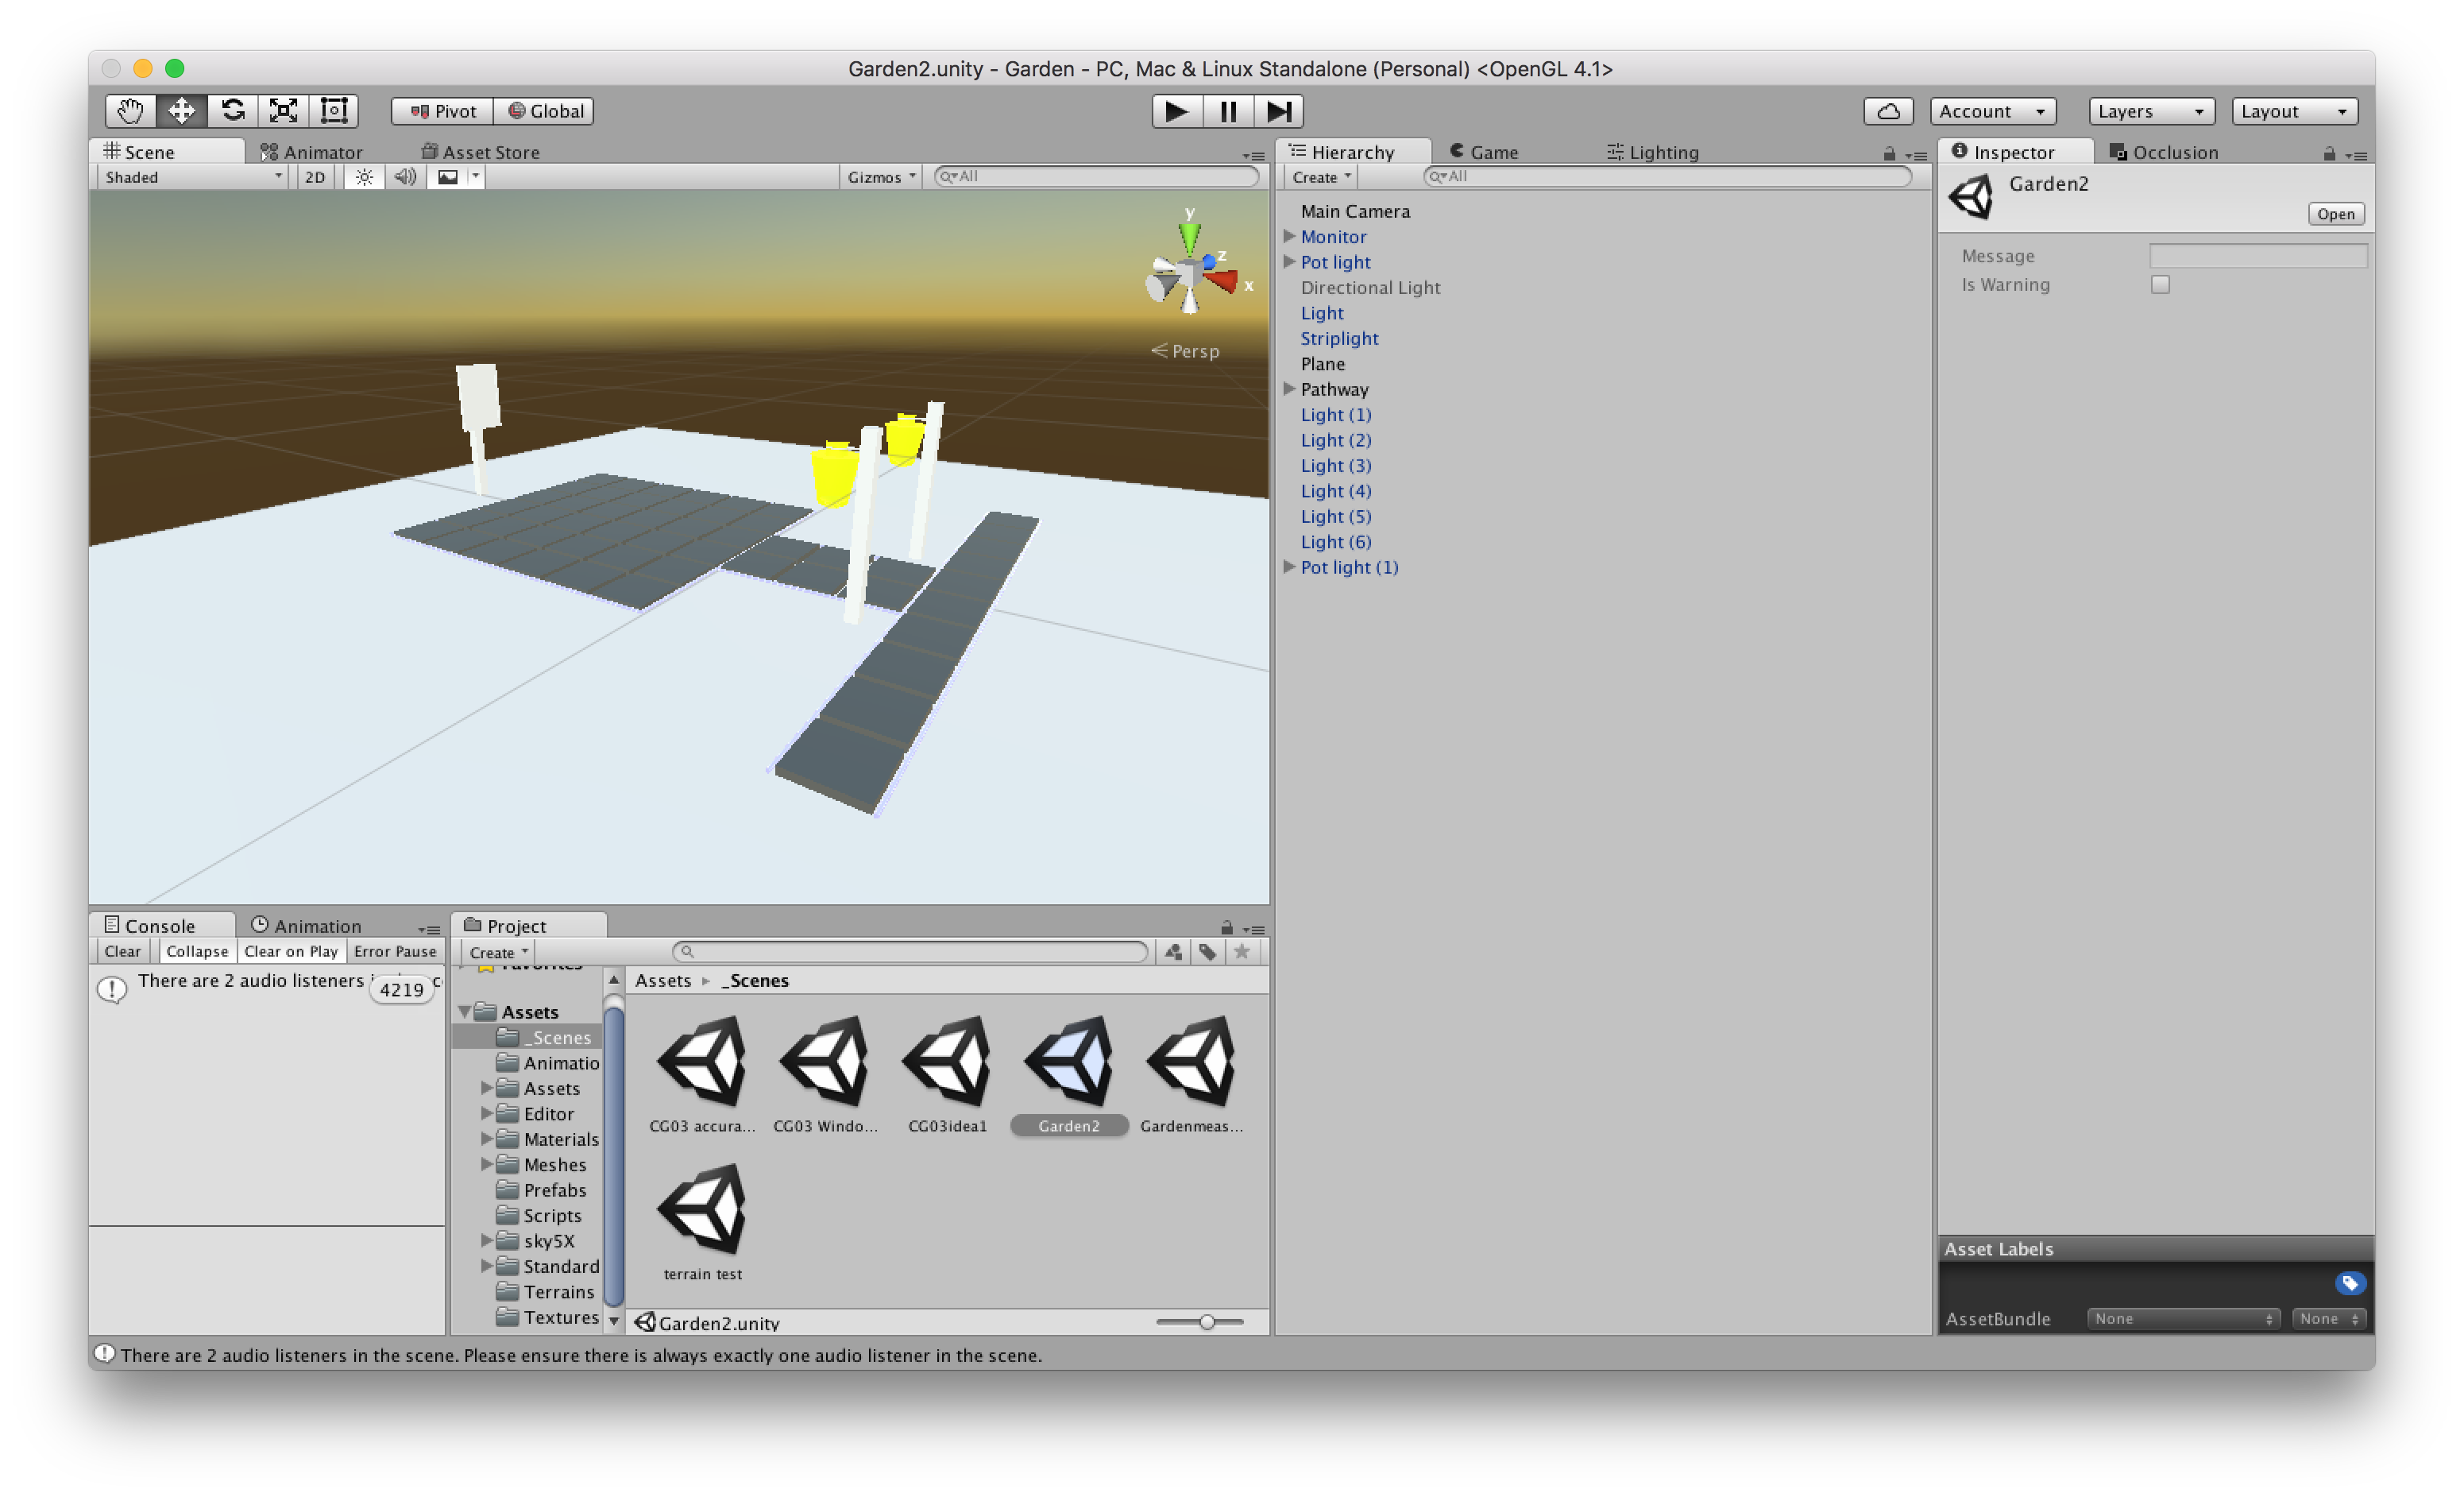The image size is (2464, 1497).
Task: Click the Step frame button
Action: [x=1278, y=111]
